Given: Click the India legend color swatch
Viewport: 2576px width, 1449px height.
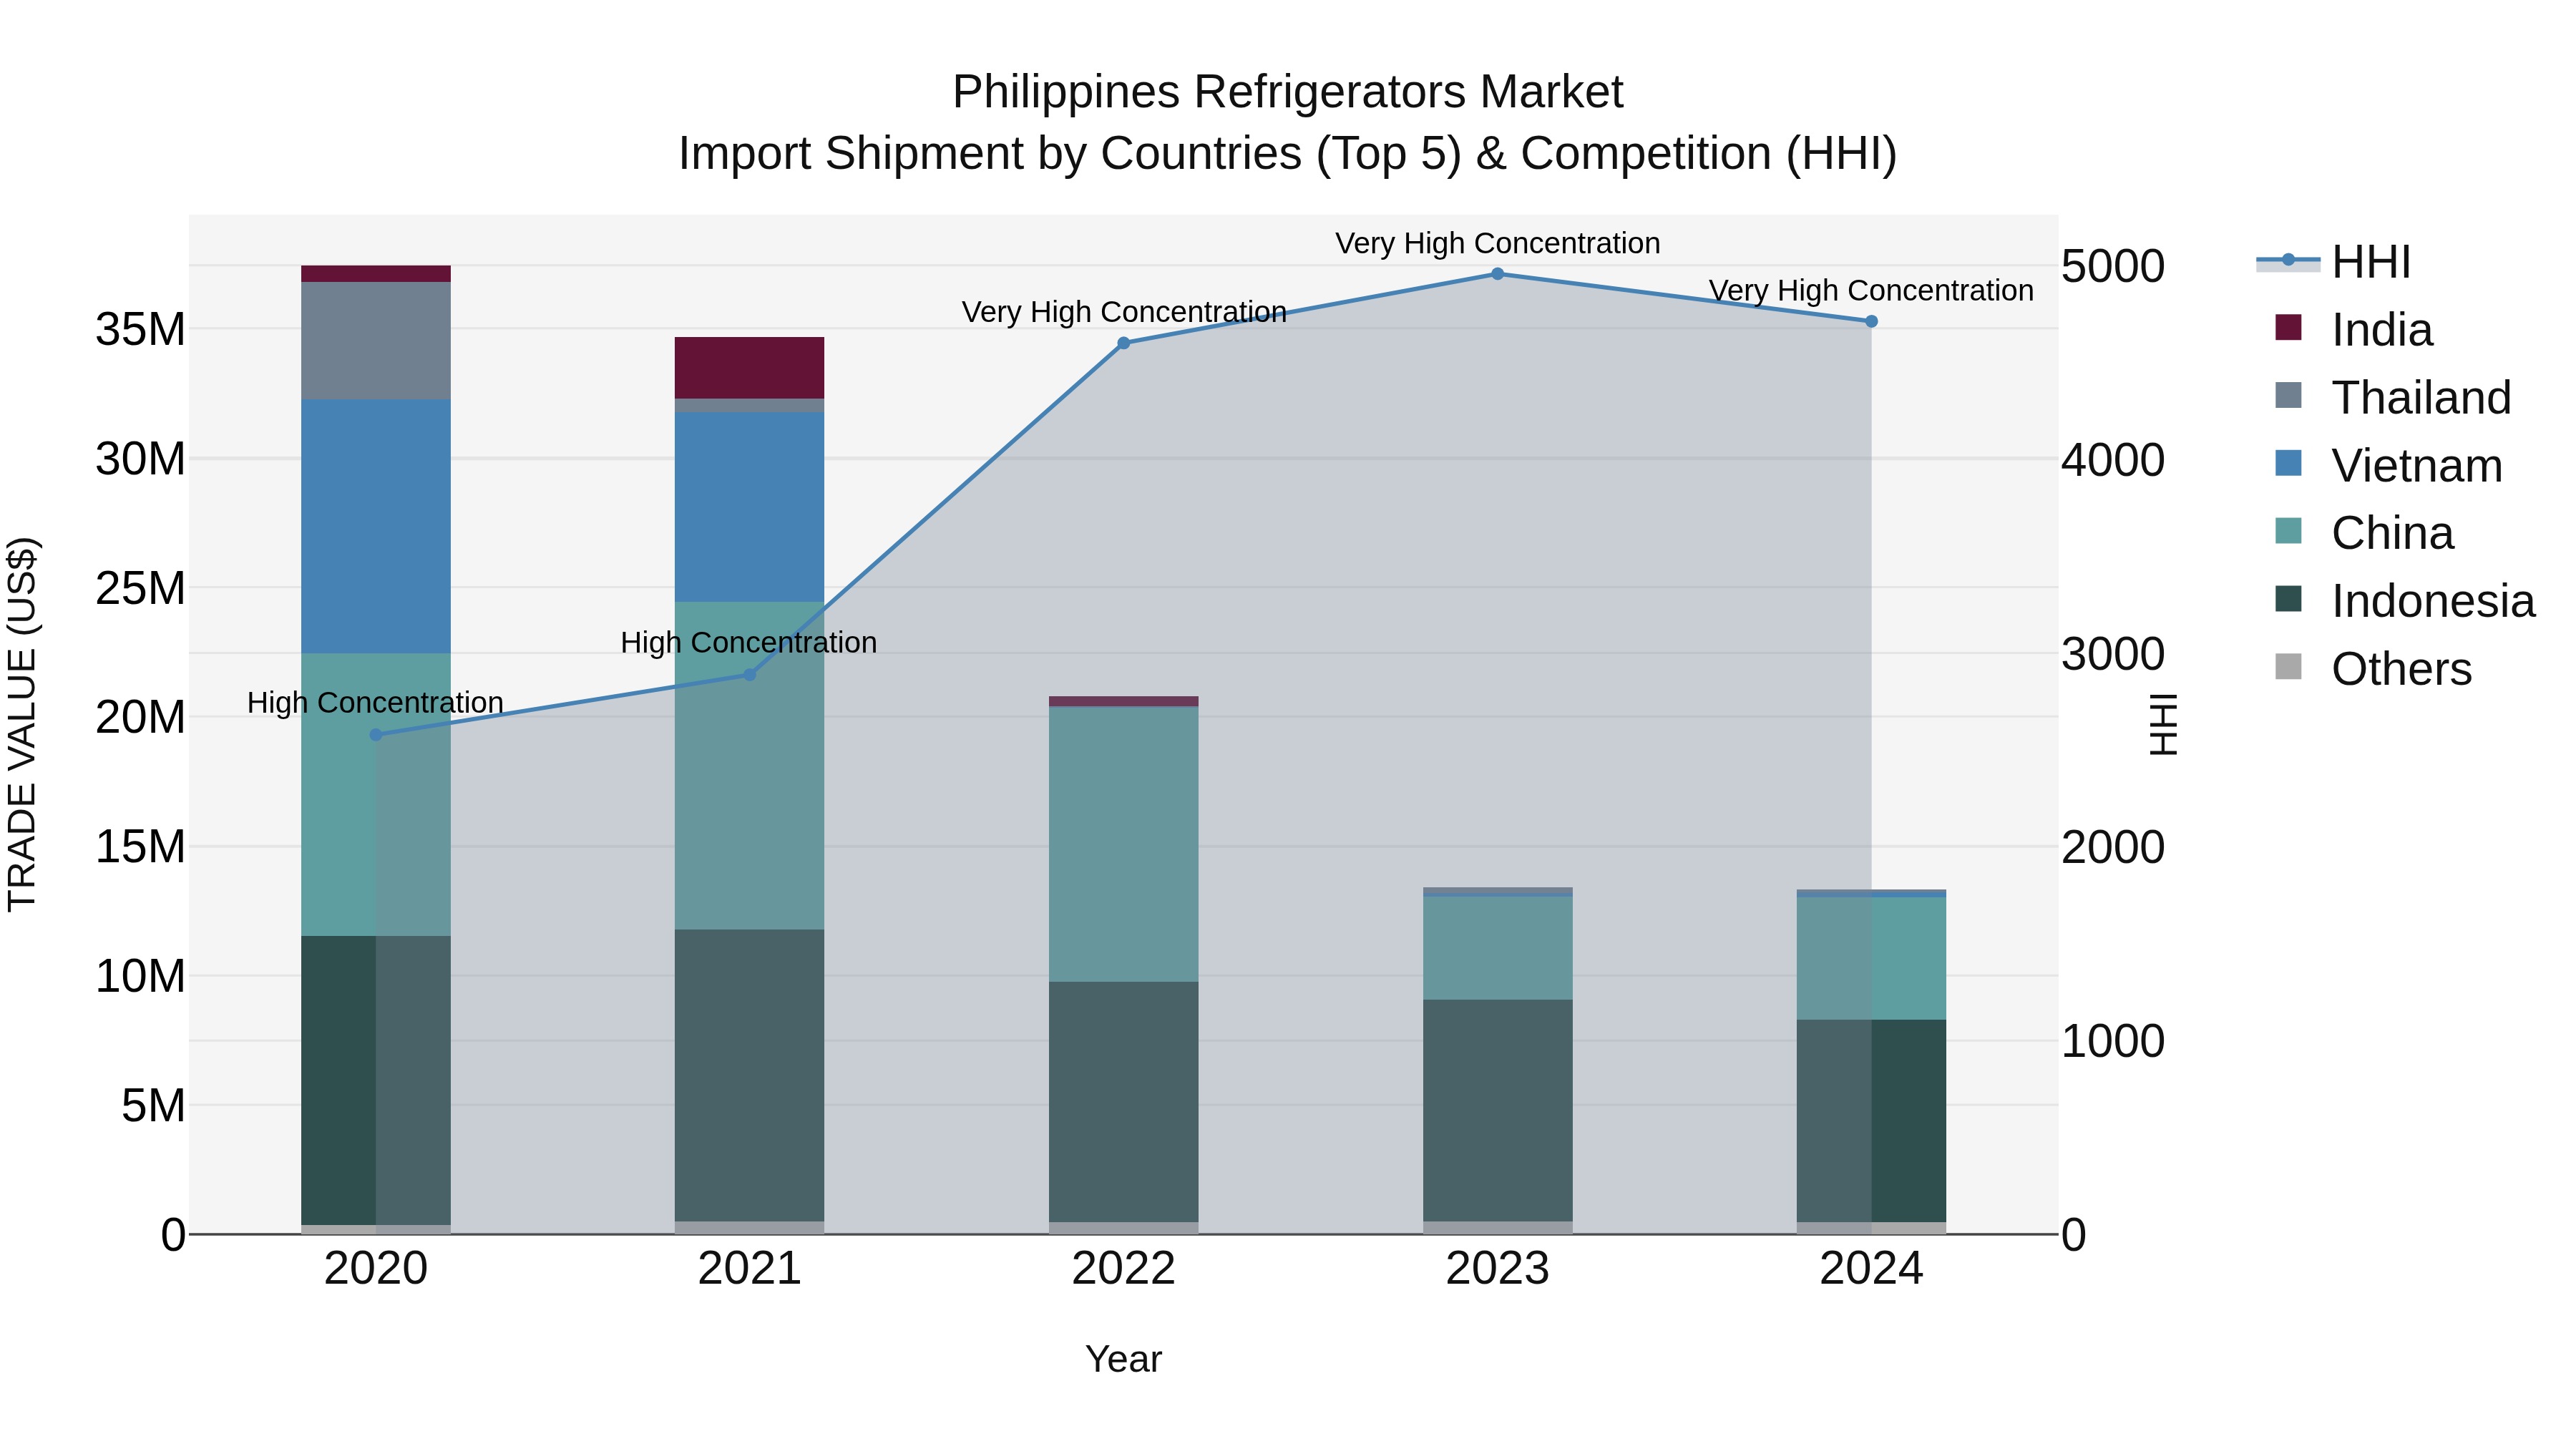Looking at the screenshot, I should (2288, 328).
